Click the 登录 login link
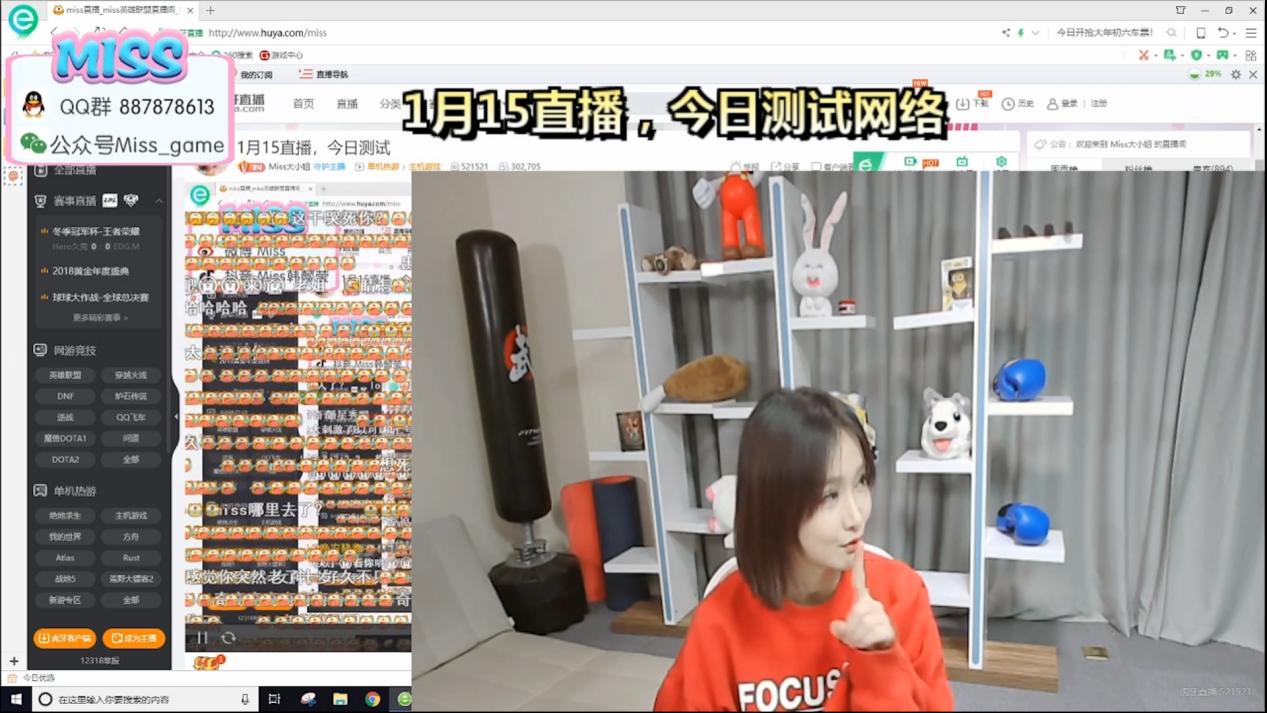 tap(1062, 104)
